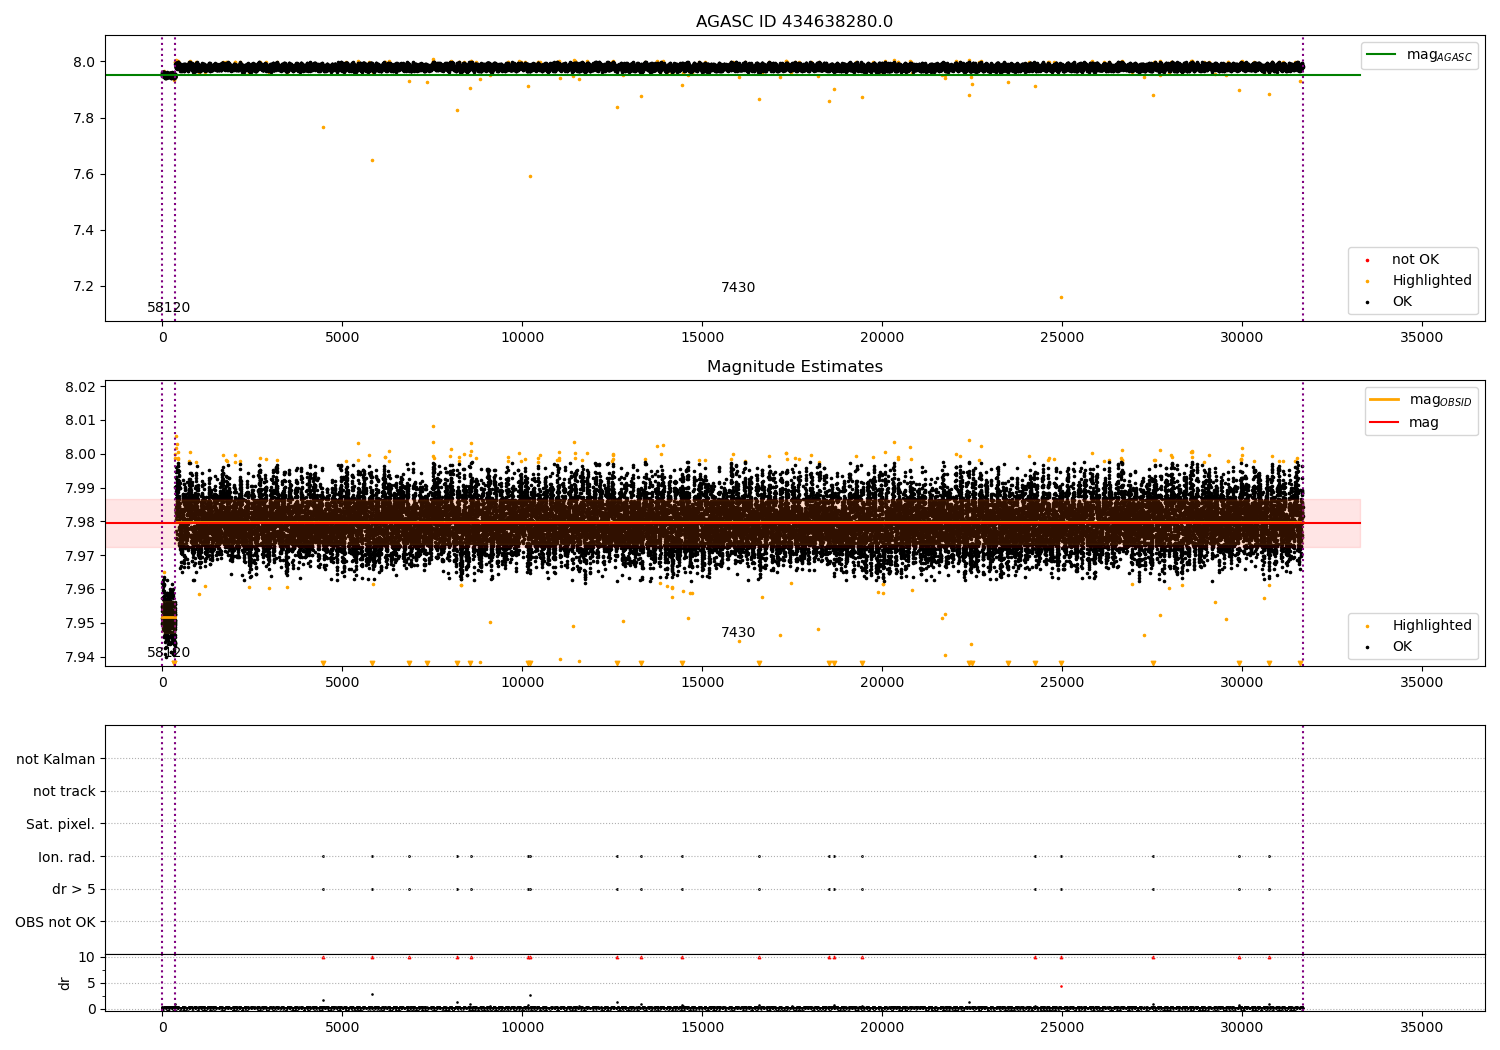Viewport: 1500px width, 1050px height.
Task: Click the '8.01' y-axis tick in middle plot
Action: click(x=80, y=421)
